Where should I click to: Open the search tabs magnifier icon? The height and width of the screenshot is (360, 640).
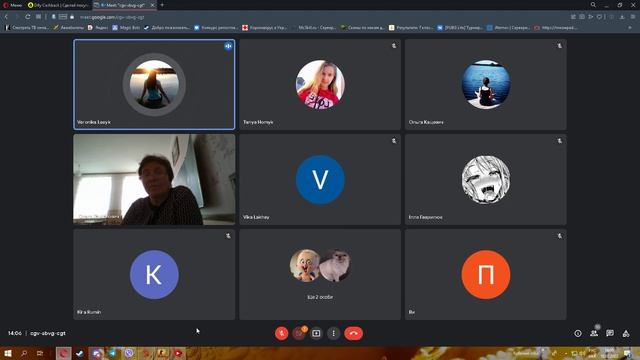point(593,5)
